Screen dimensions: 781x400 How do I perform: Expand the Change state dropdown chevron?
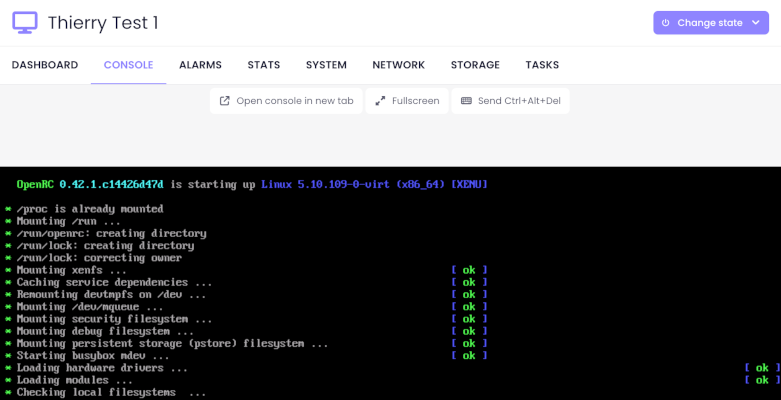756,23
